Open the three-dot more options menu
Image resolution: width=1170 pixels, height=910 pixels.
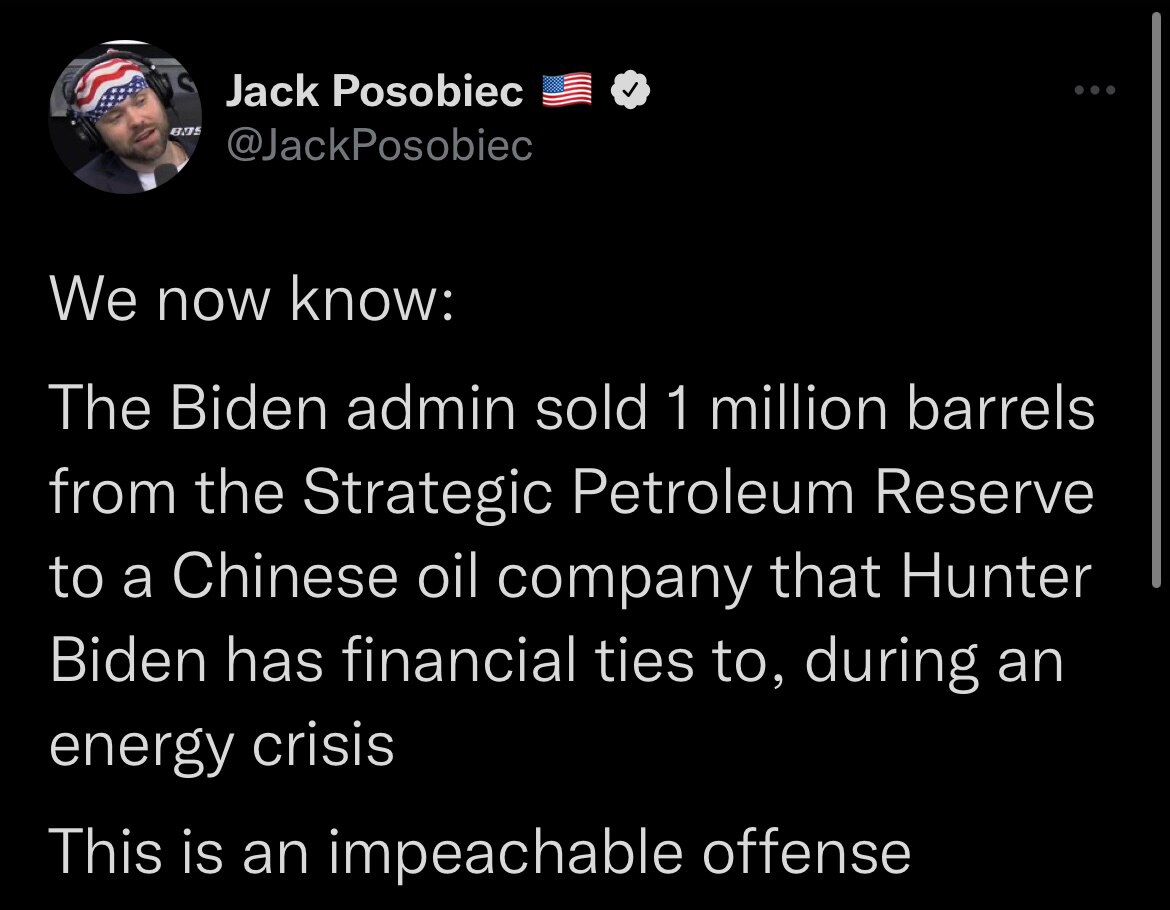1093,91
